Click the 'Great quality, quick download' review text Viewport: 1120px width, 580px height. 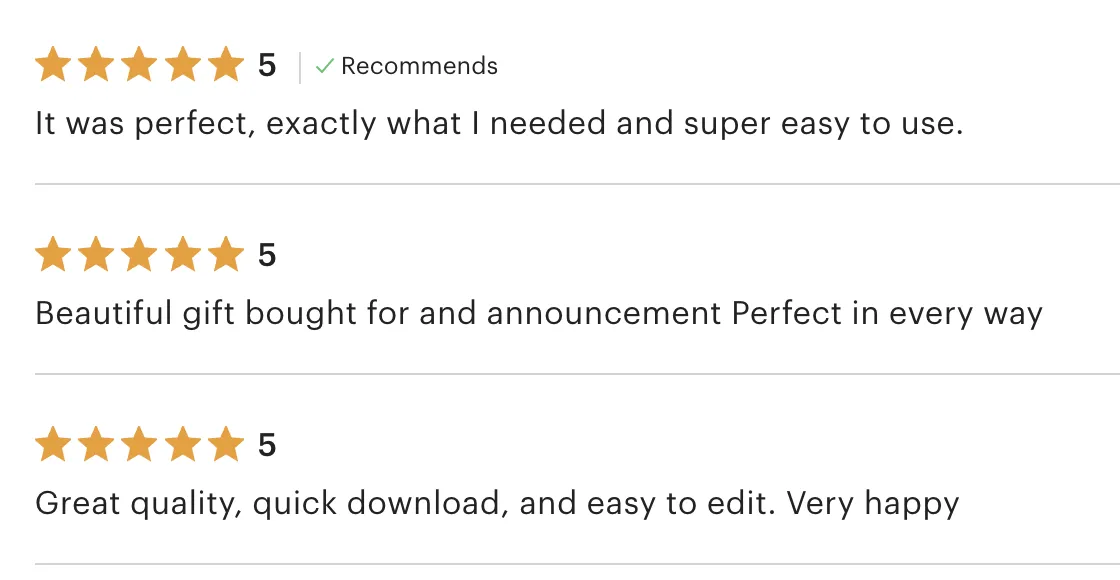tap(497, 504)
